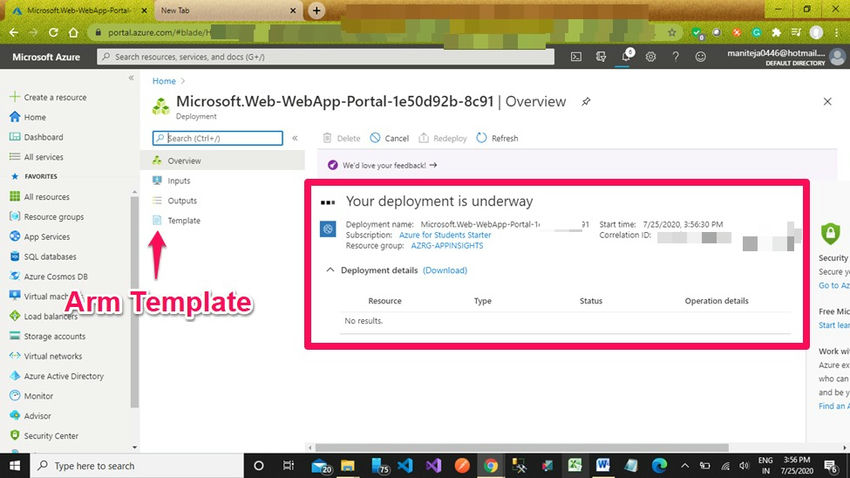The height and width of the screenshot is (478, 850).
Task: Click the Operation details column header
Action: coord(717,301)
